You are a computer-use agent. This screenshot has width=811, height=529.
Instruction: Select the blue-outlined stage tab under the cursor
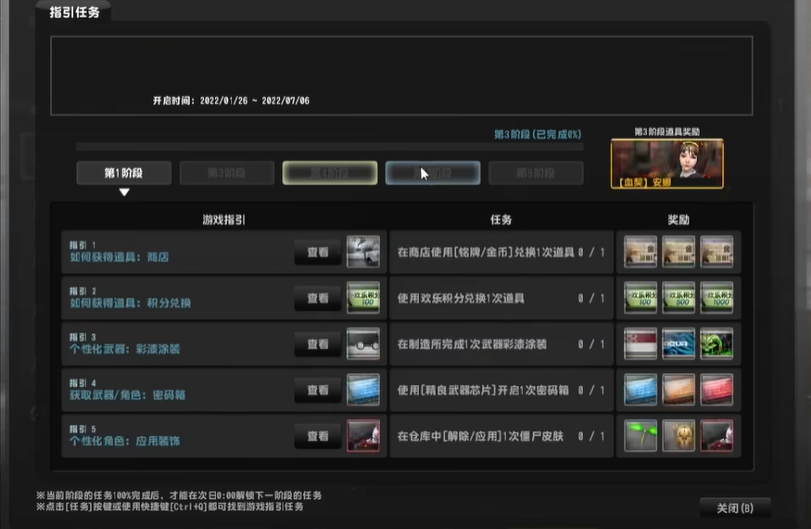click(x=432, y=173)
